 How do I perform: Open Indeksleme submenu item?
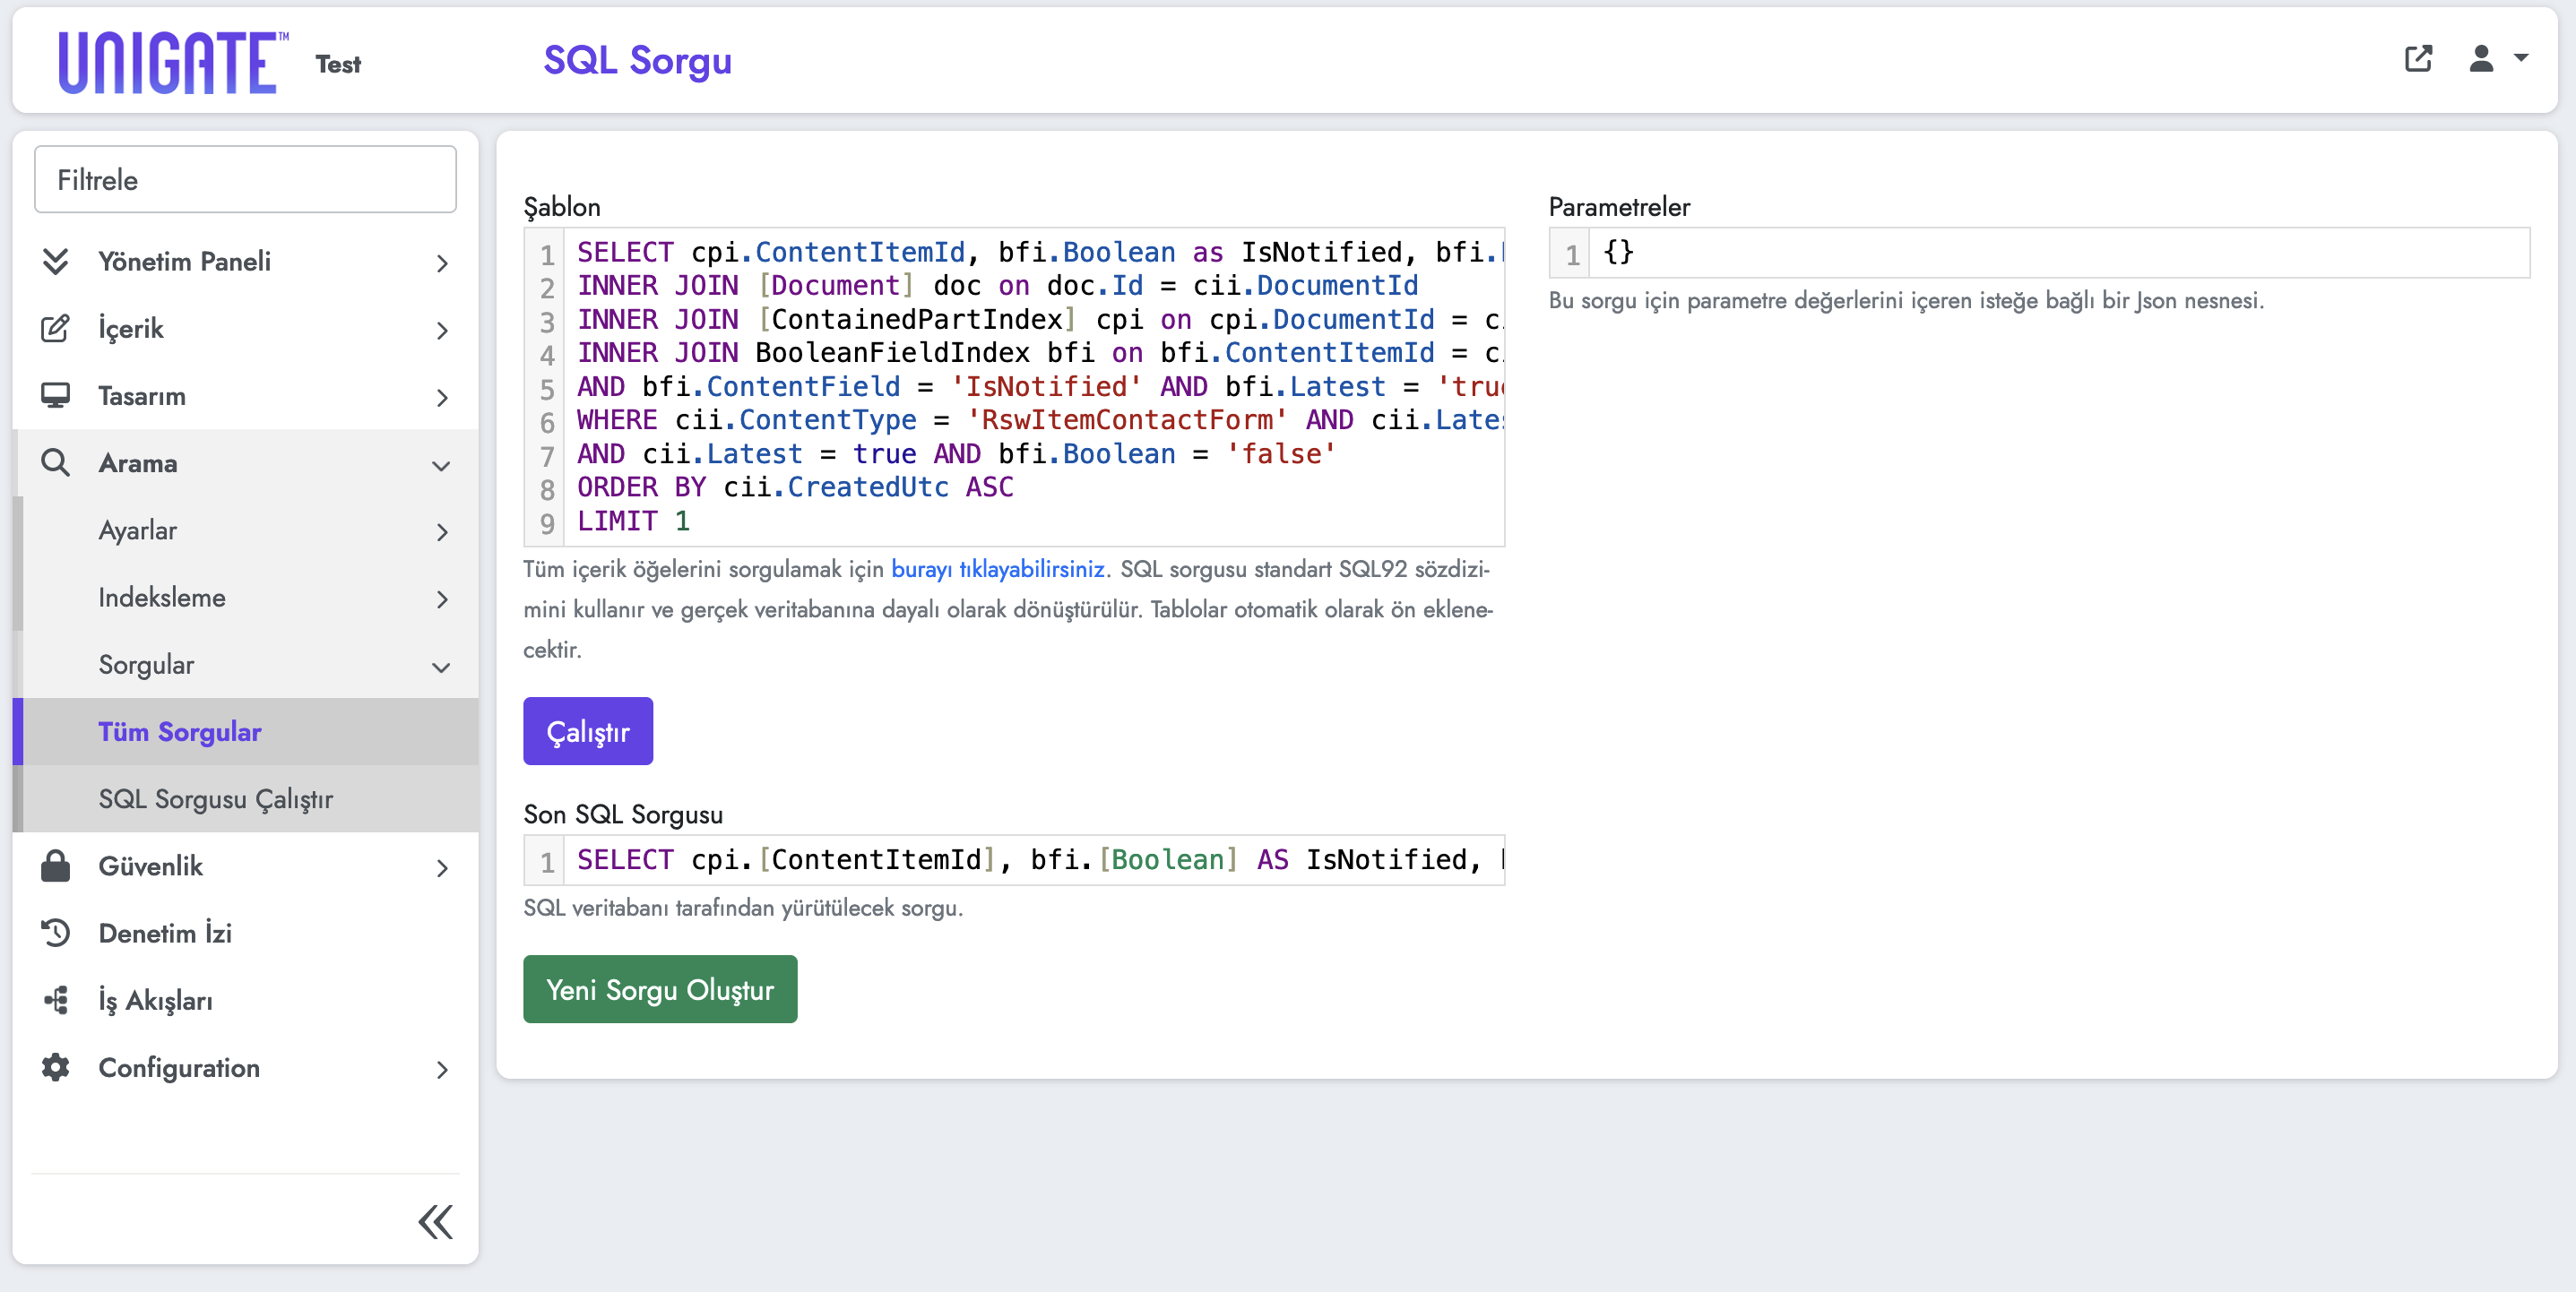point(246,597)
